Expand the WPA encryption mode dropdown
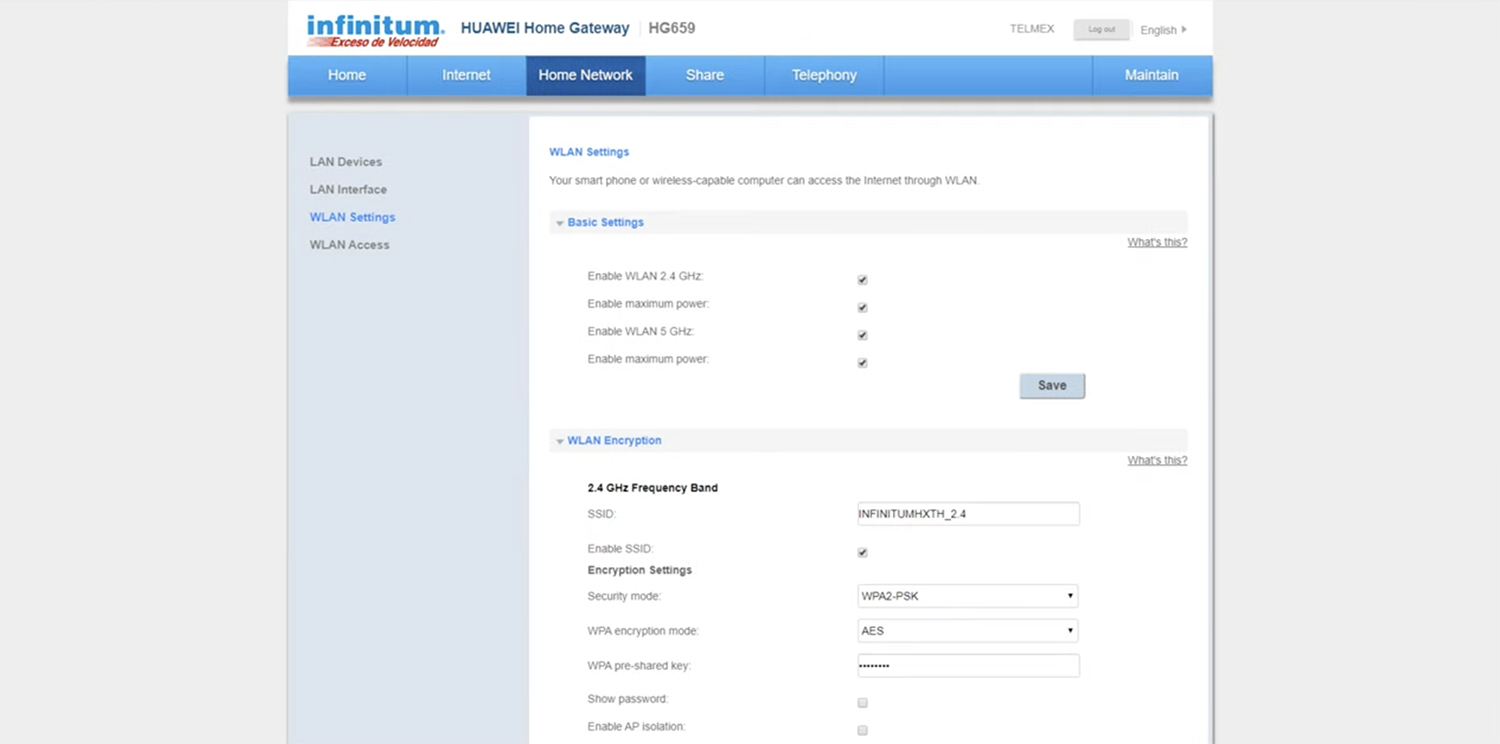The image size is (1500, 744). pos(967,631)
